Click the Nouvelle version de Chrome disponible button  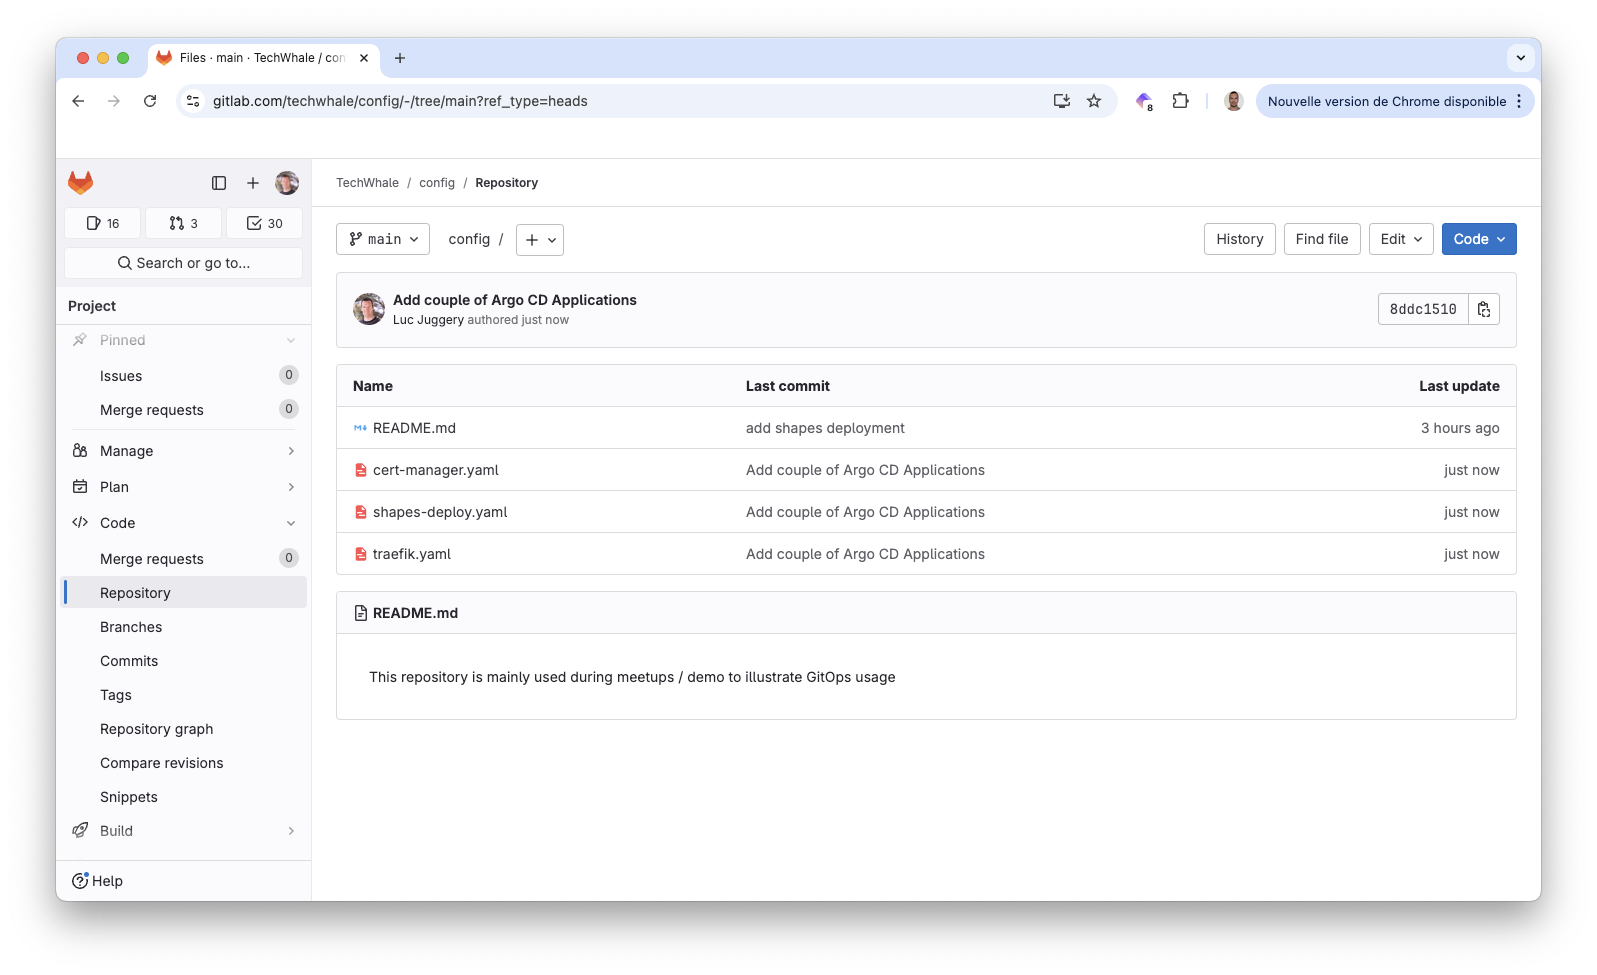[x=1386, y=101]
